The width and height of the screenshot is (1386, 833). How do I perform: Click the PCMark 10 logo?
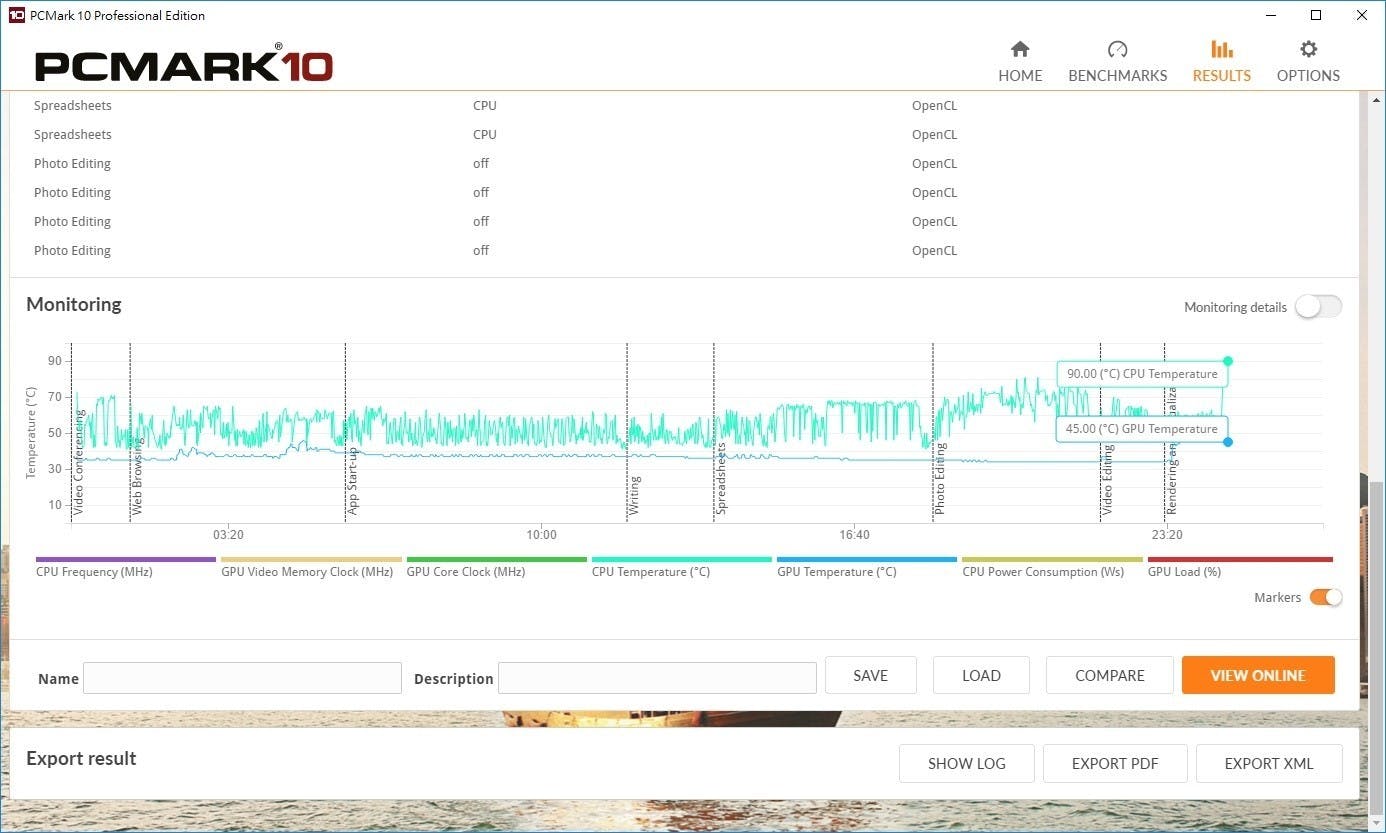tap(184, 66)
